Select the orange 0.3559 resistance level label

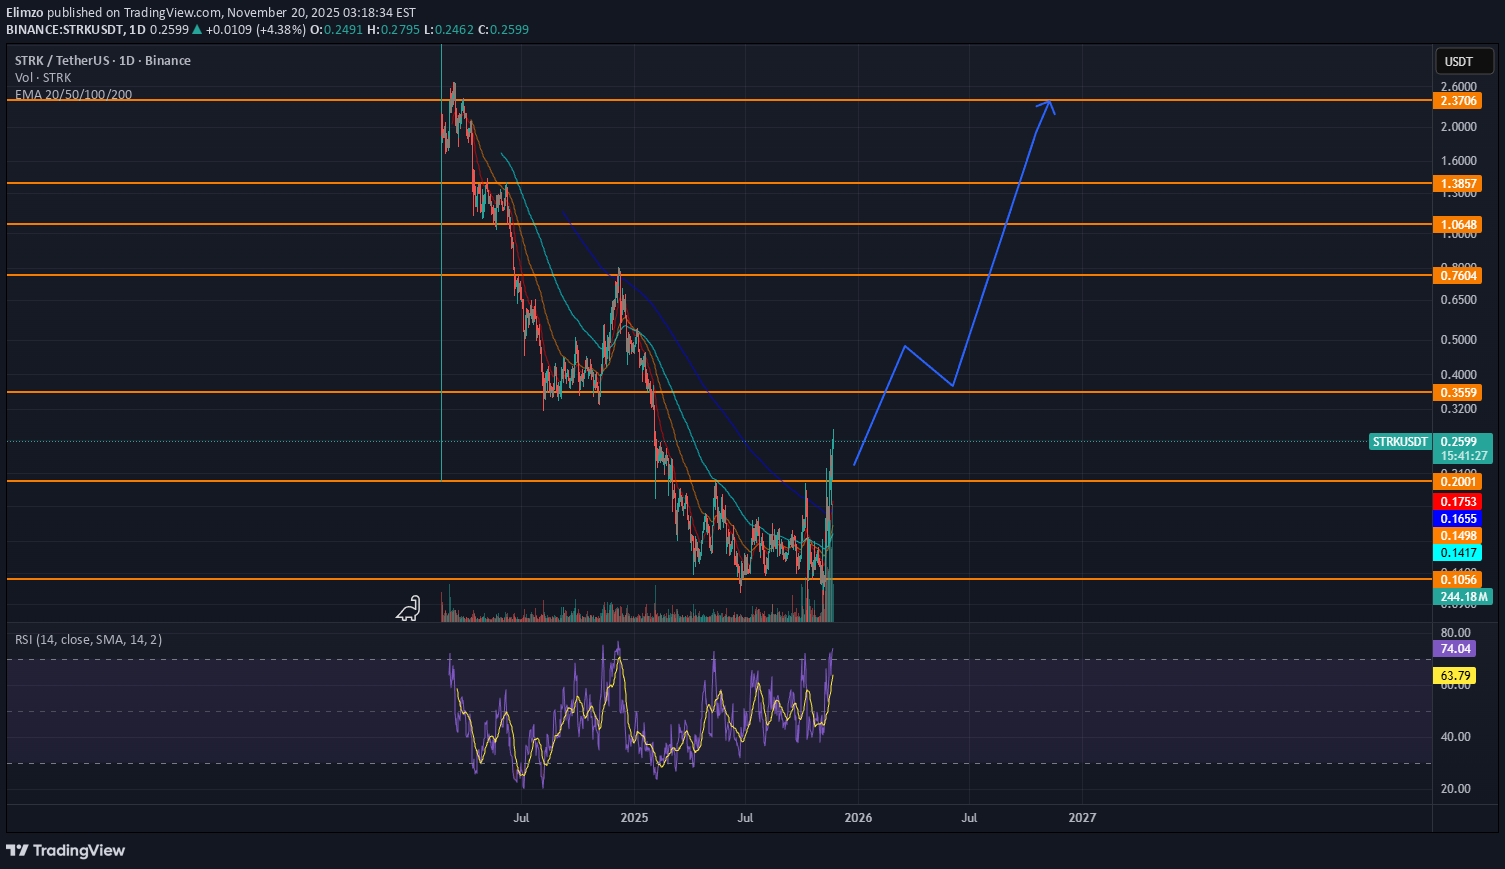(x=1457, y=393)
